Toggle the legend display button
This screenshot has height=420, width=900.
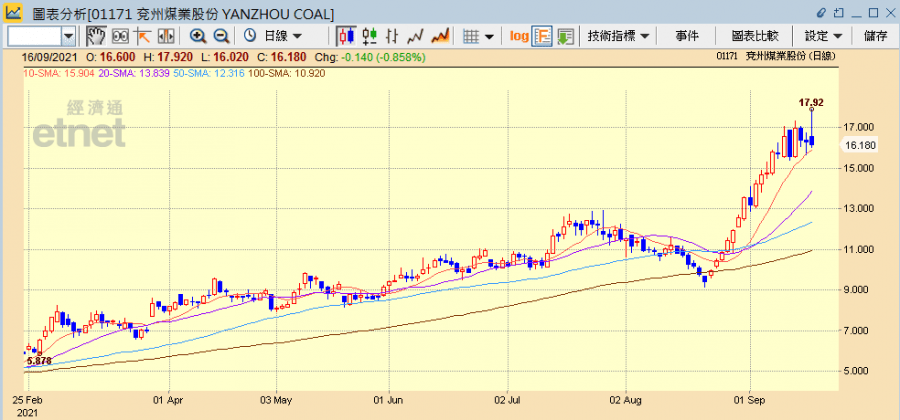point(542,35)
